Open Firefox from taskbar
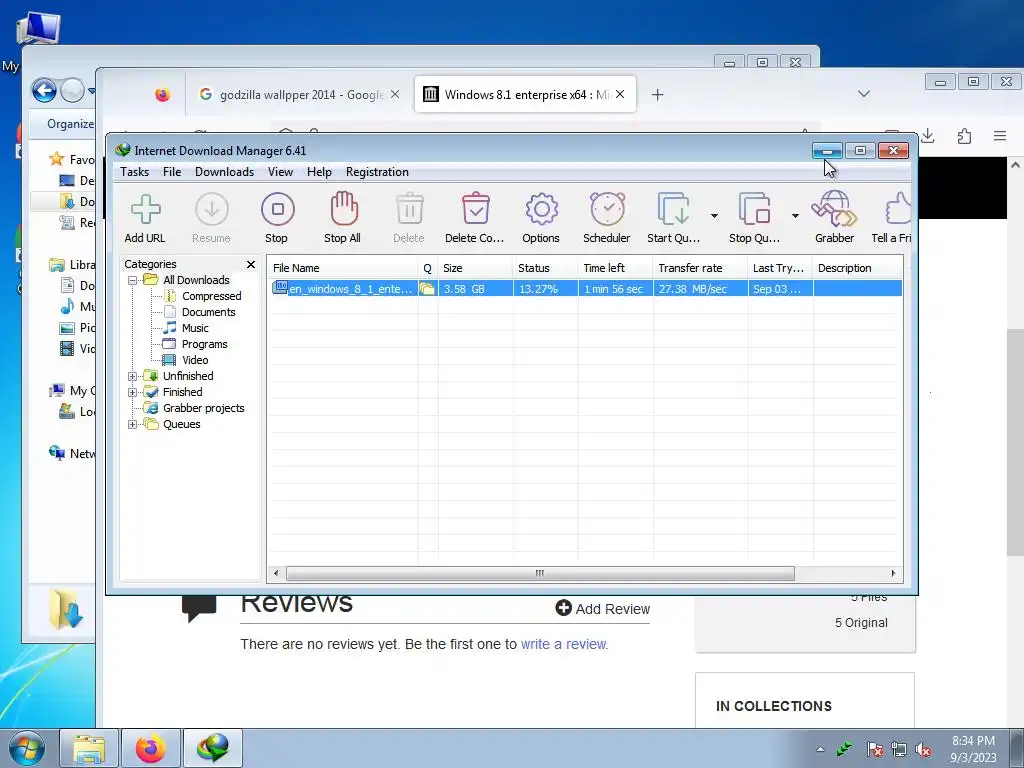Screen dimensions: 1024x768 click(151, 748)
